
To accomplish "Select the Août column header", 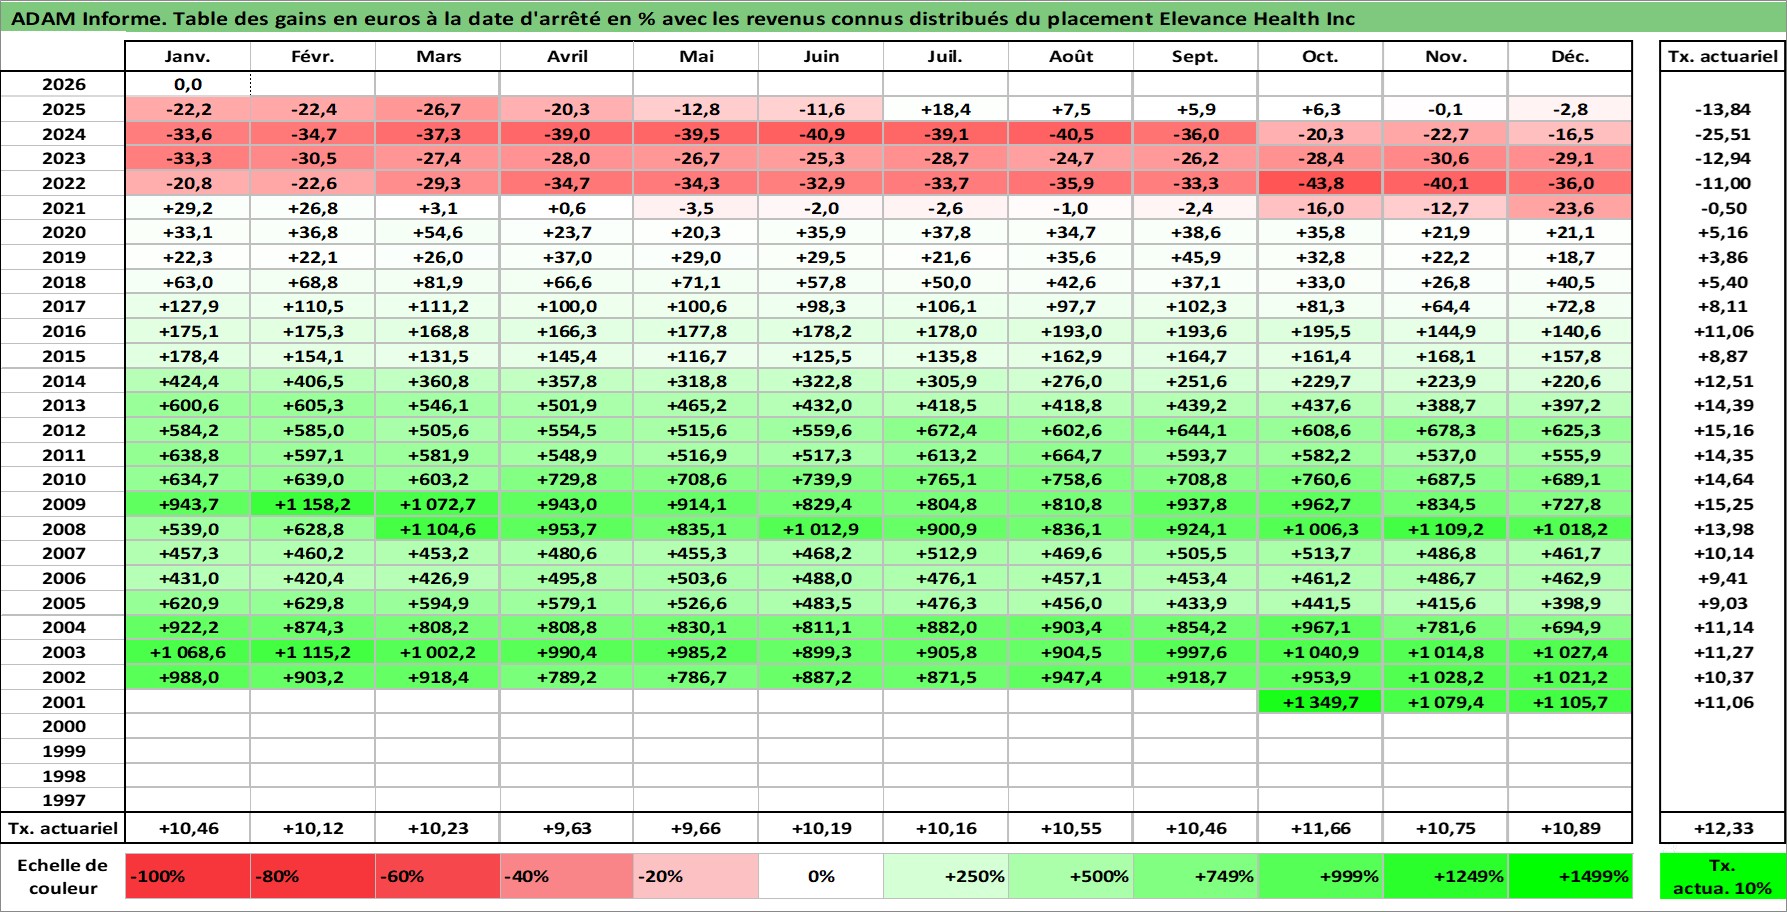I will (x=1071, y=57).
